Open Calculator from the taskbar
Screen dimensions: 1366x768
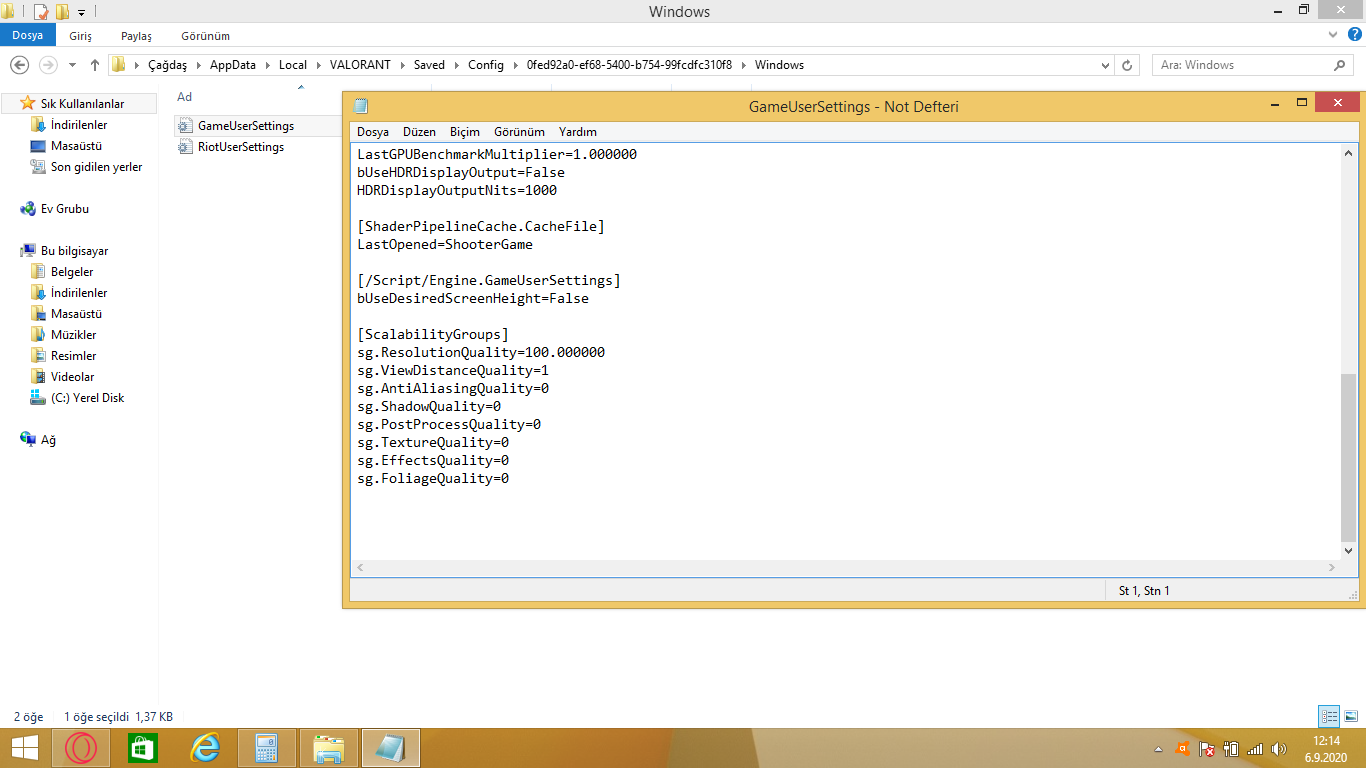click(267, 748)
